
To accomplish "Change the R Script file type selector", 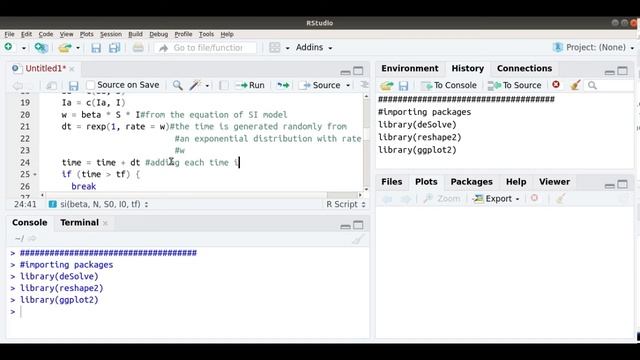I will pyautogui.click(x=346, y=204).
